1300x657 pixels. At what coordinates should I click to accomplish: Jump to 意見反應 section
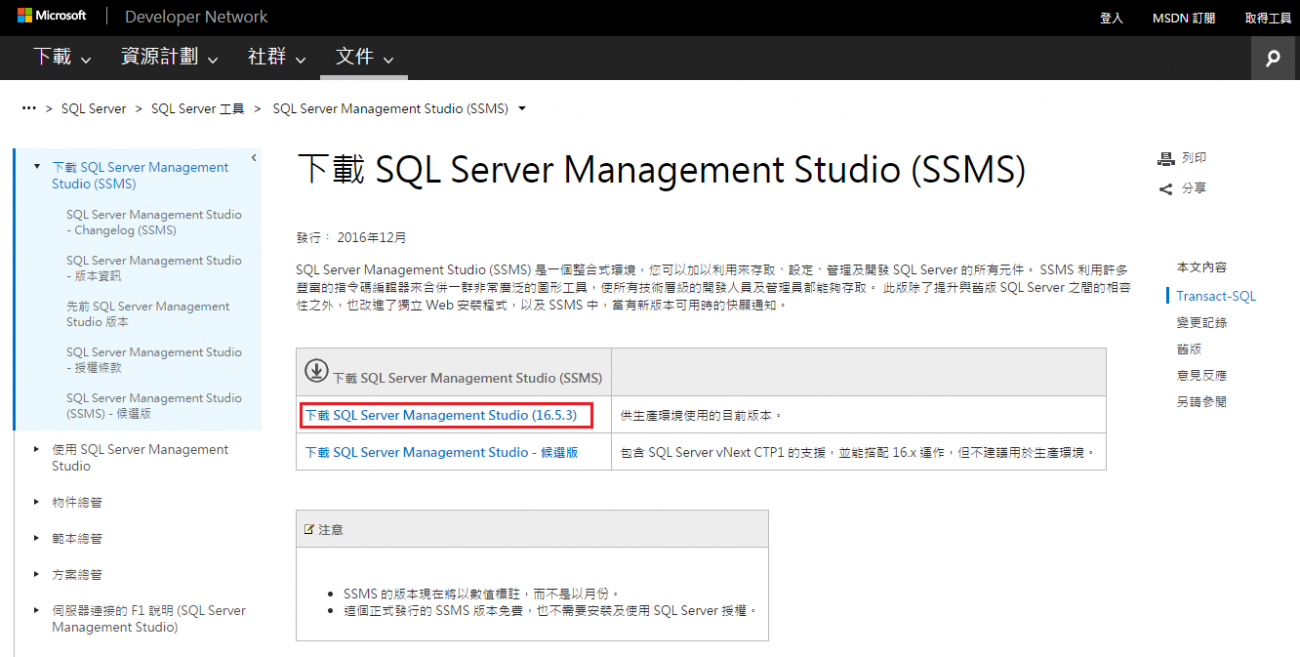1202,375
